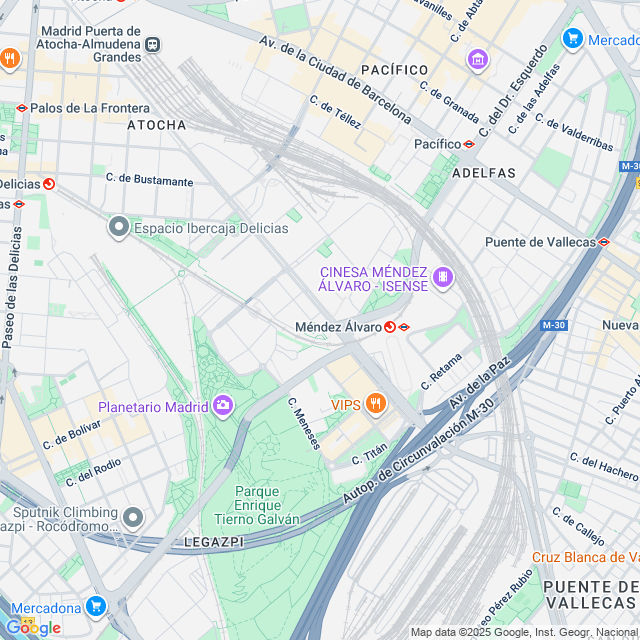The width and height of the screenshot is (640, 640).
Task: Click the museum pin near Pacífico
Action: pos(478,60)
